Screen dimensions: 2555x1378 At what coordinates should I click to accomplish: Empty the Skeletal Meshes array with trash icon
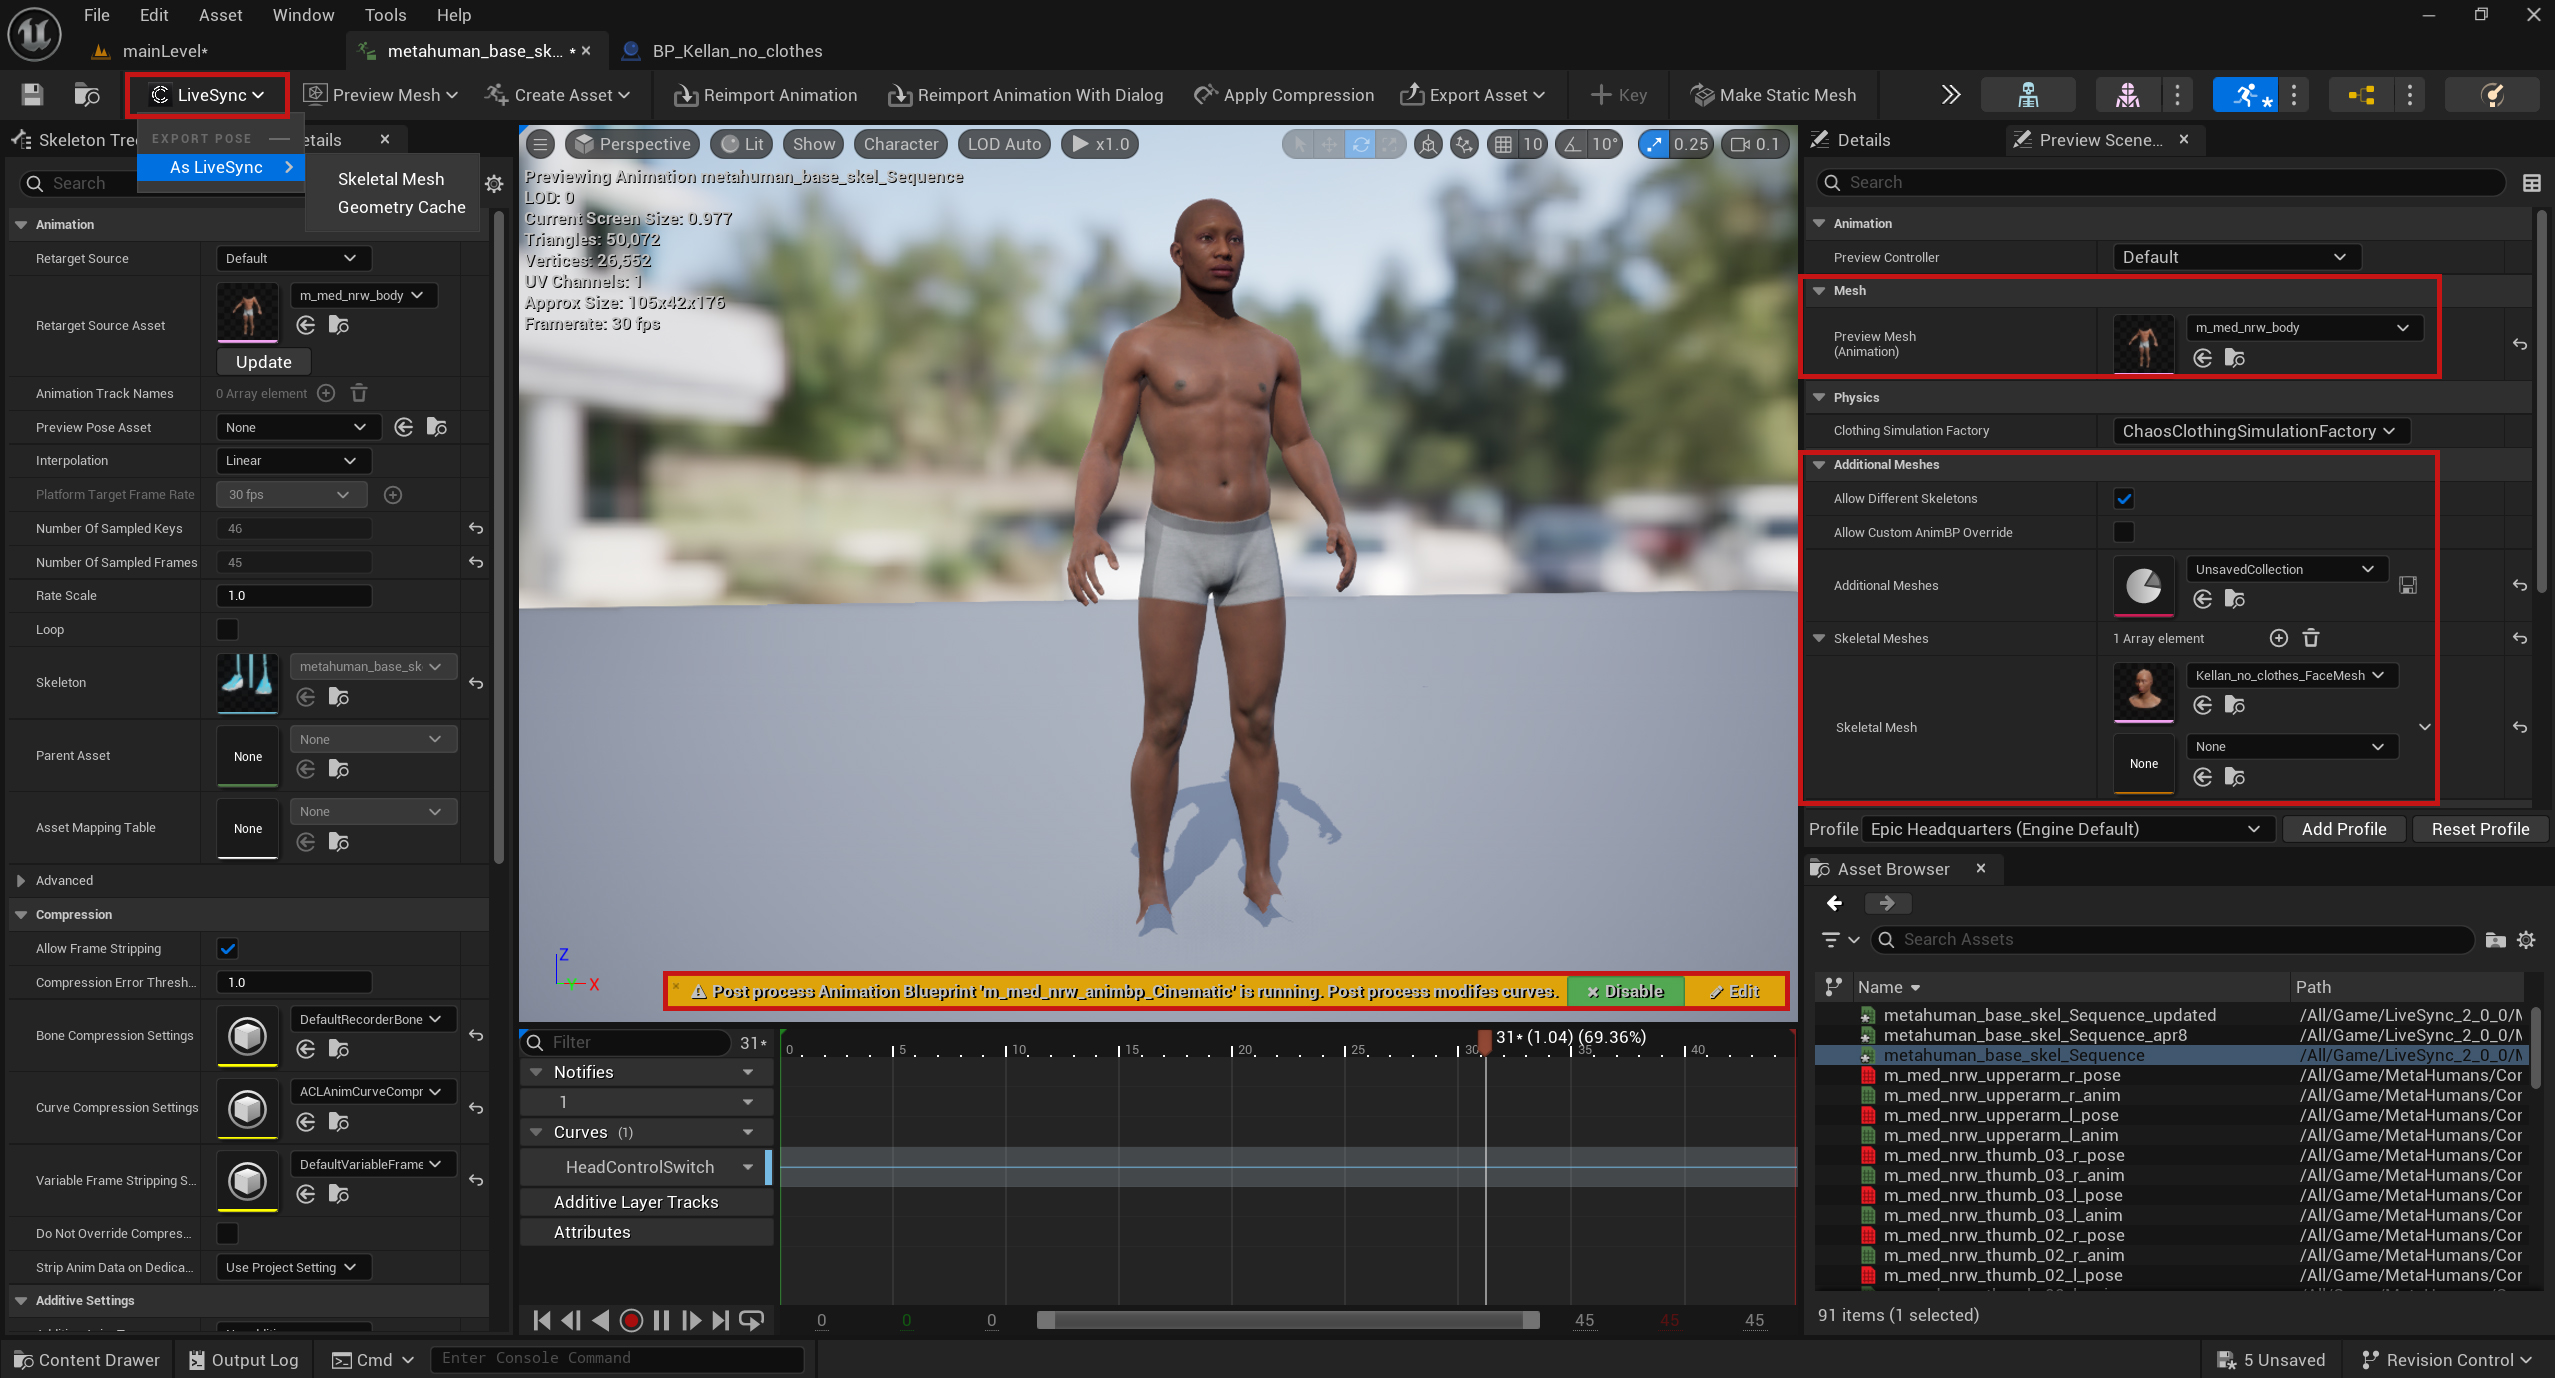[x=2311, y=638]
